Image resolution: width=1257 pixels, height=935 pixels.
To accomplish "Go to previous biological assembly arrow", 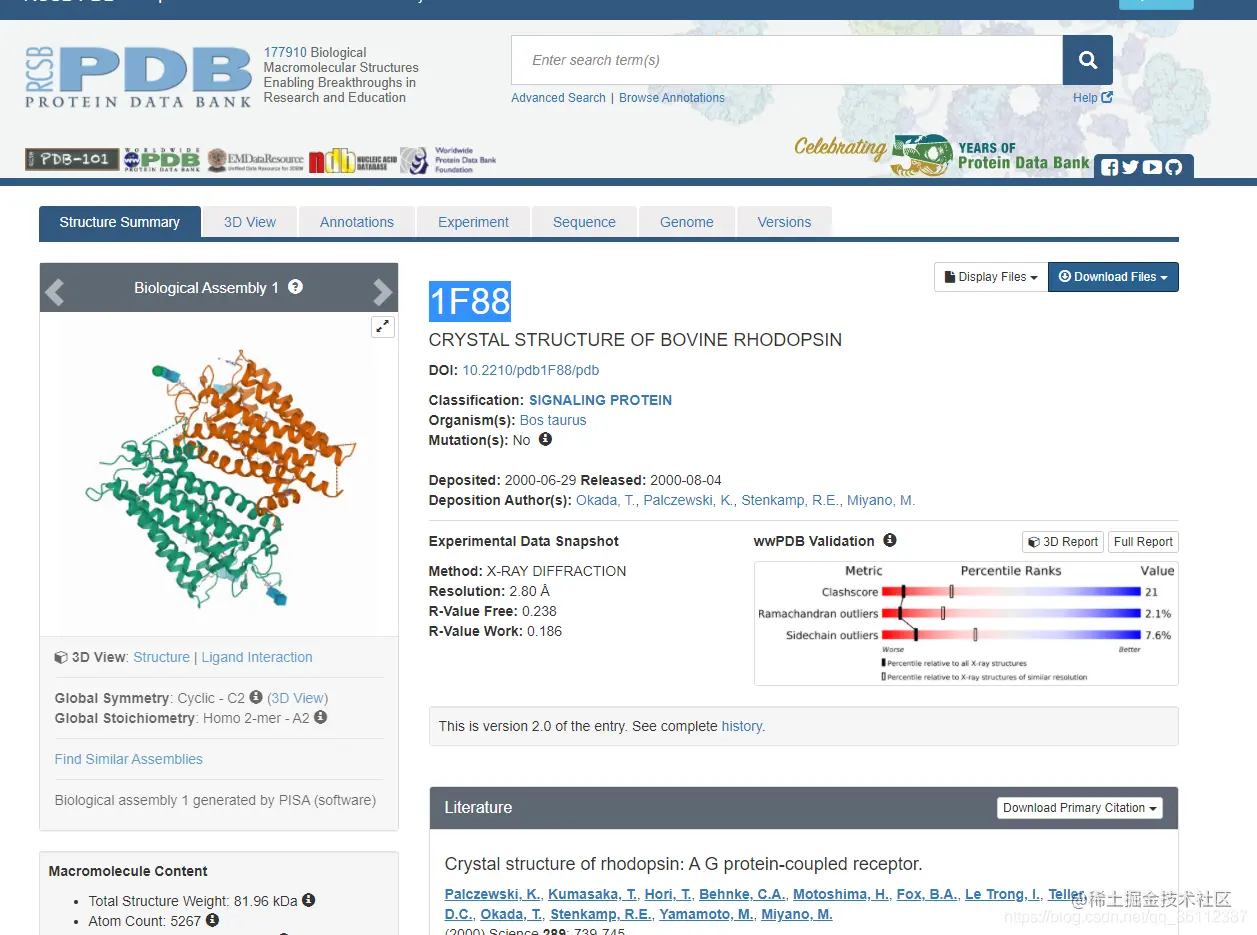I will point(55,291).
